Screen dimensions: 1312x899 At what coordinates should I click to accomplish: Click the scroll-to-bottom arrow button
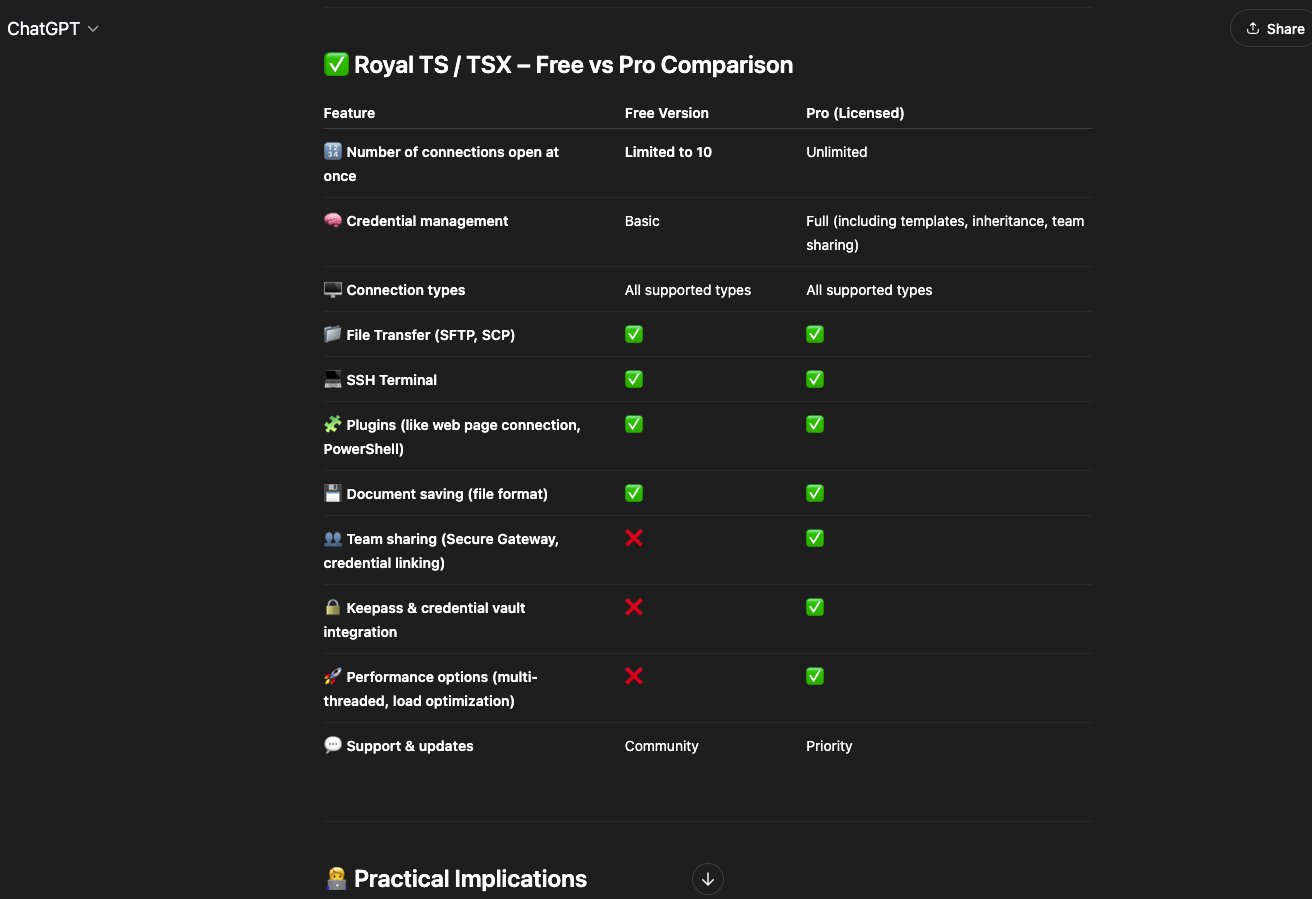[x=708, y=879]
